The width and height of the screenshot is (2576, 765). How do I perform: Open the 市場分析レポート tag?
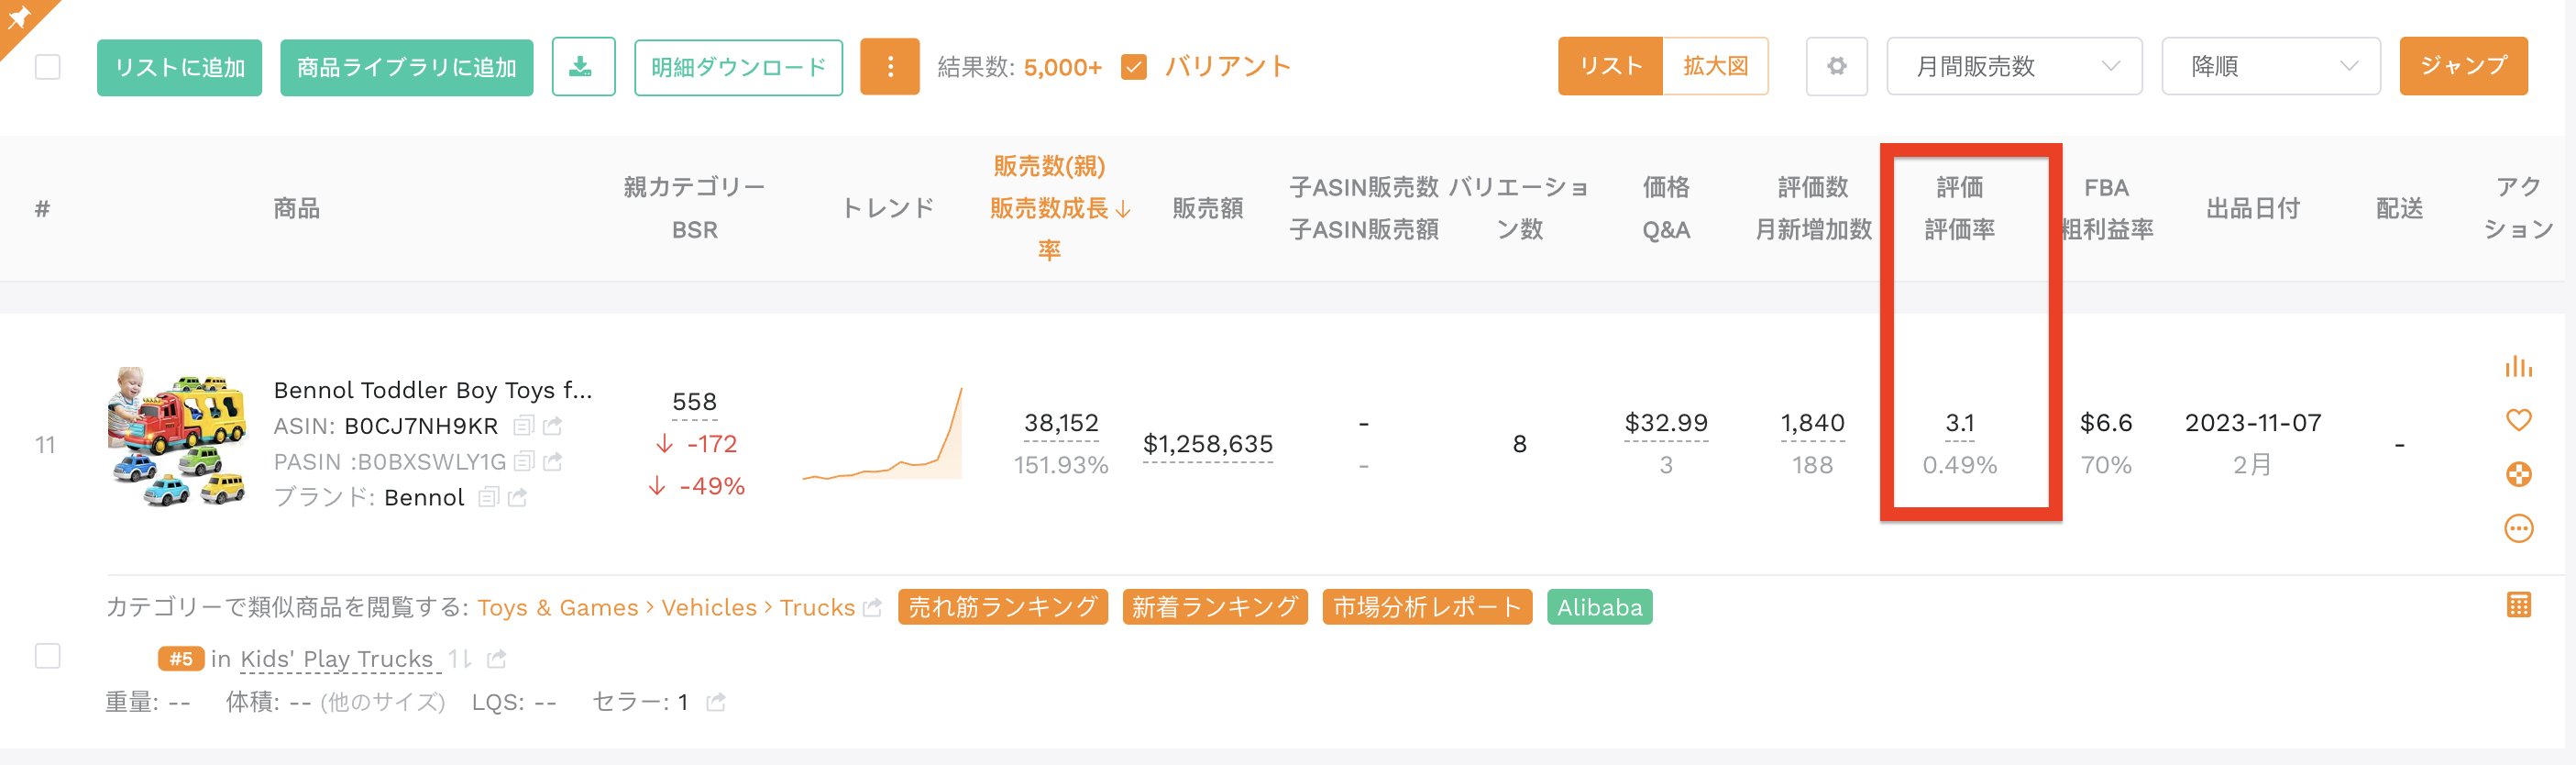[1426, 607]
